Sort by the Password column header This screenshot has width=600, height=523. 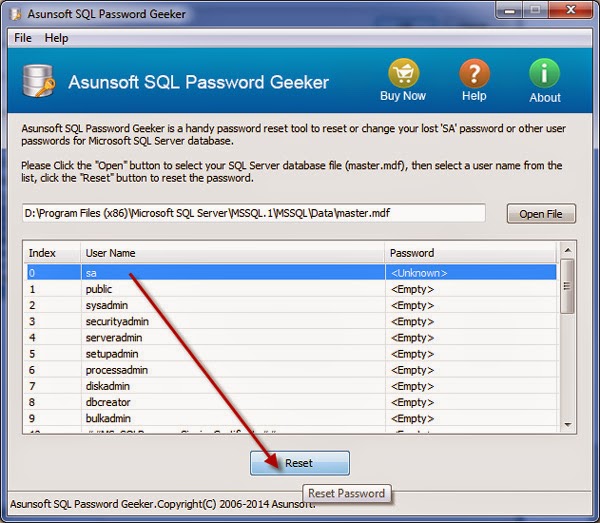(471, 253)
